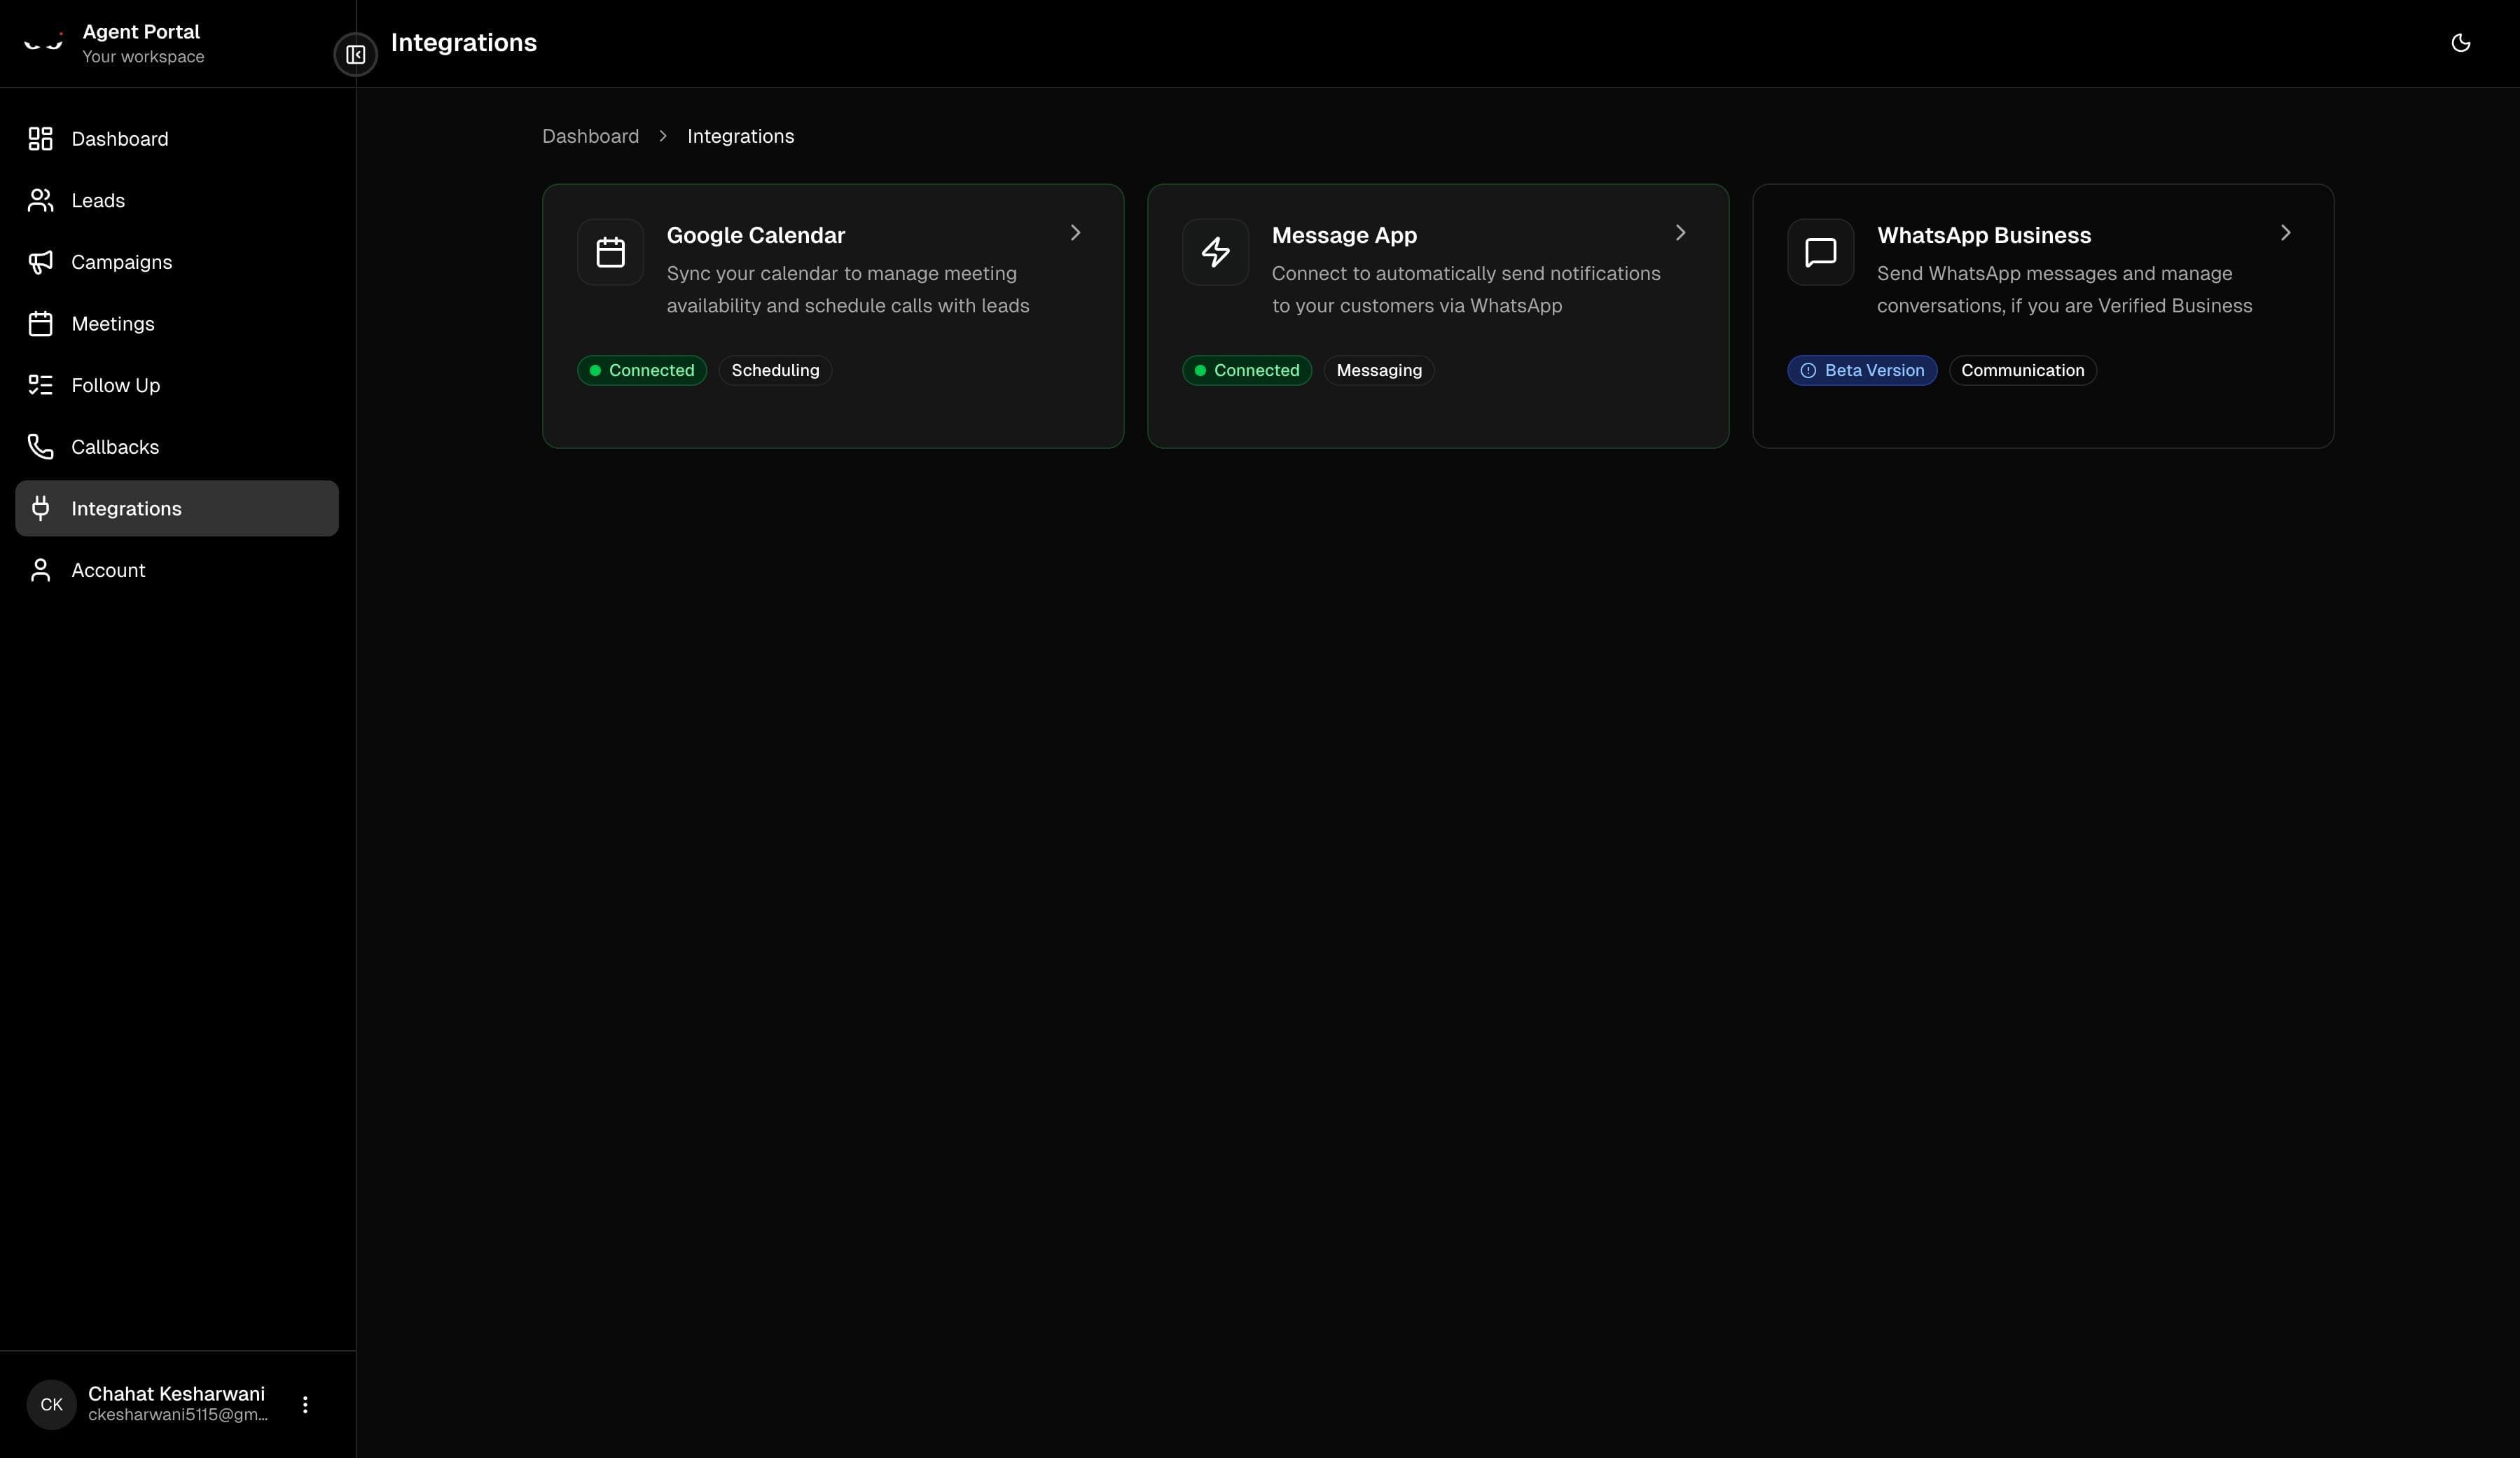This screenshot has height=1458, width=2520.
Task: Open the Dashboard grid icon in sidebar
Action: click(40, 139)
